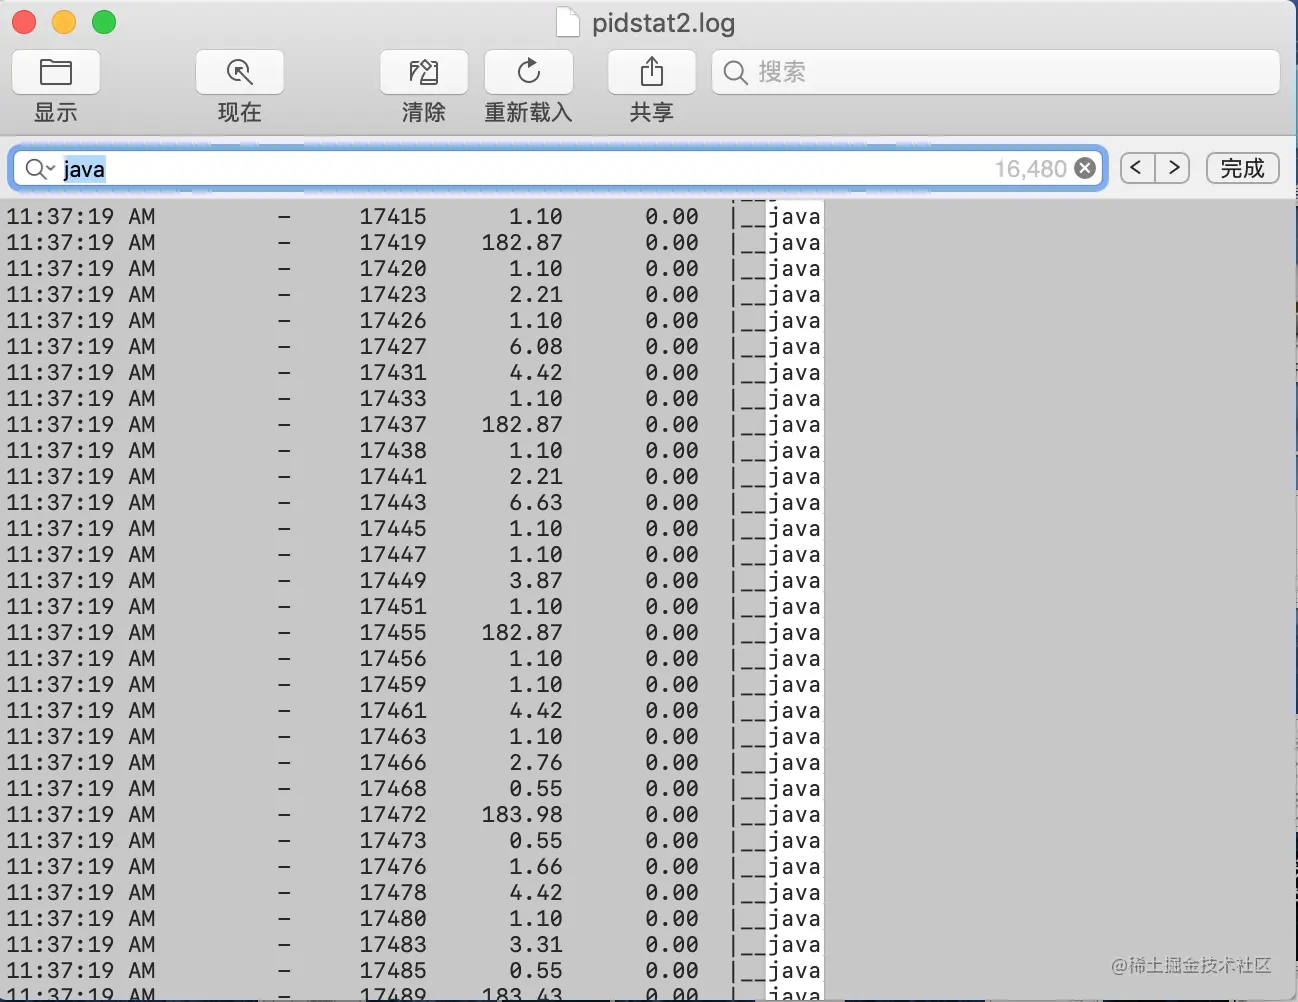1298x1002 pixels.
Task: Select PID value 17451
Action: 393,606
